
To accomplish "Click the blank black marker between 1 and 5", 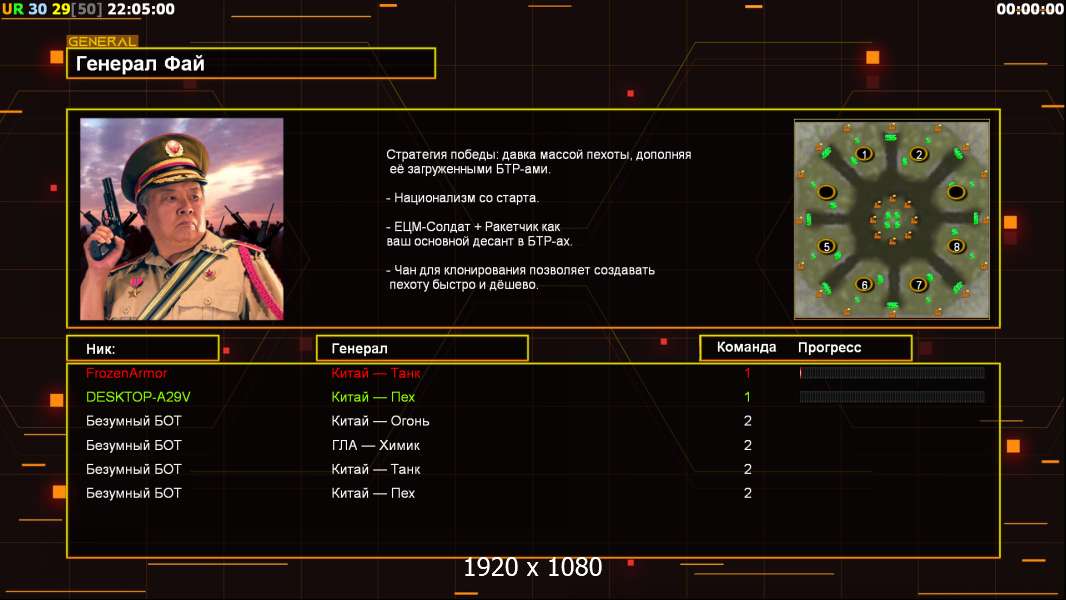I will coord(827,192).
